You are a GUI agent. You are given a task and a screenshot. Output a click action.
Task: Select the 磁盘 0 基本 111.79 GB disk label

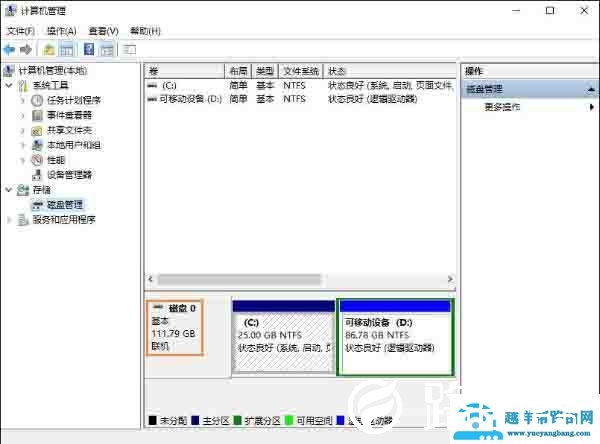click(174, 328)
